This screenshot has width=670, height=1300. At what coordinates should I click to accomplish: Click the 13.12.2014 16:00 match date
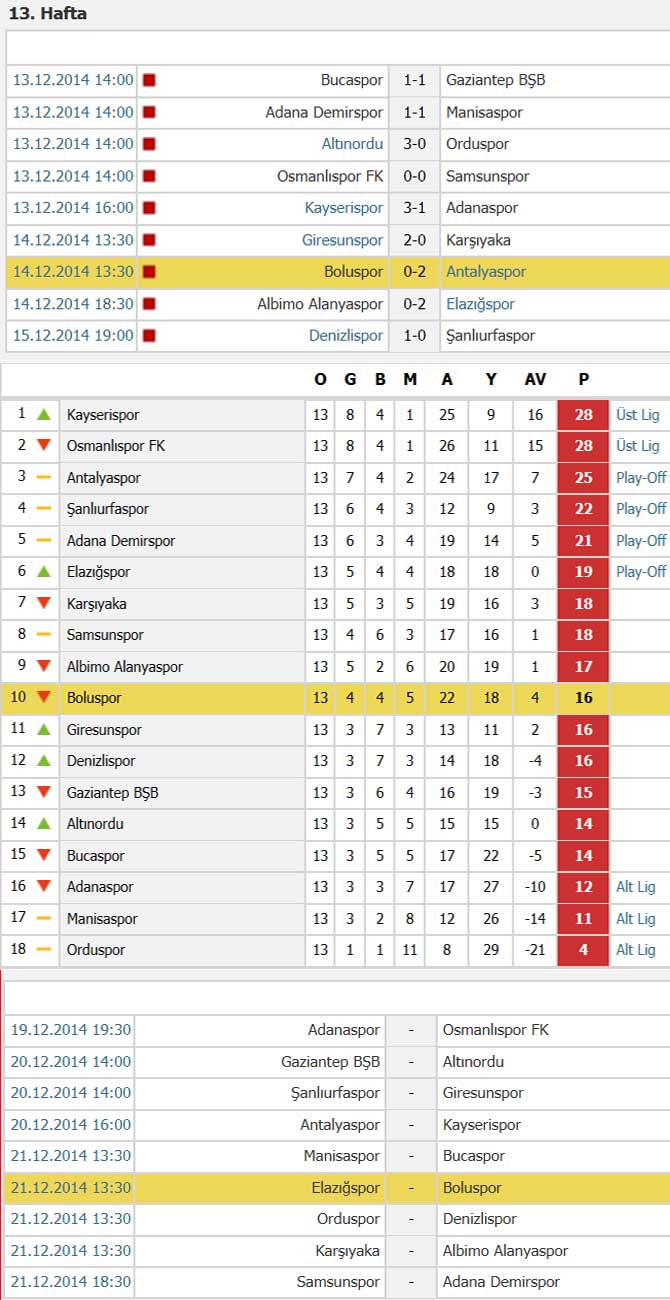click(73, 208)
